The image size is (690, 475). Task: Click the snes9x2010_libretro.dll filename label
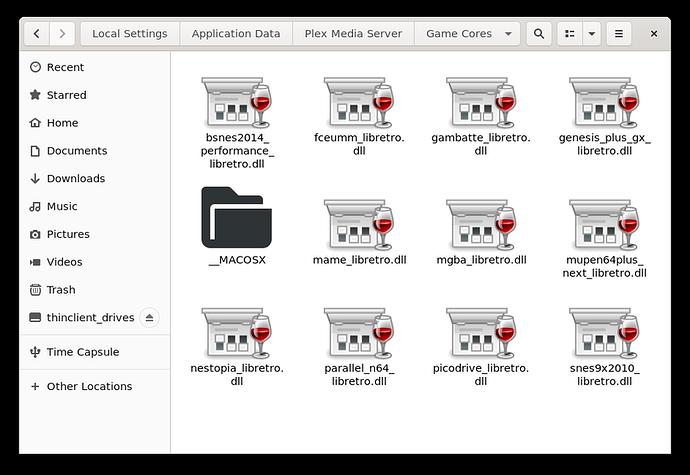604,375
